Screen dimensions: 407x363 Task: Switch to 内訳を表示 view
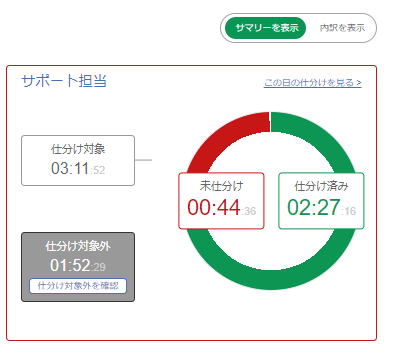pos(342,28)
